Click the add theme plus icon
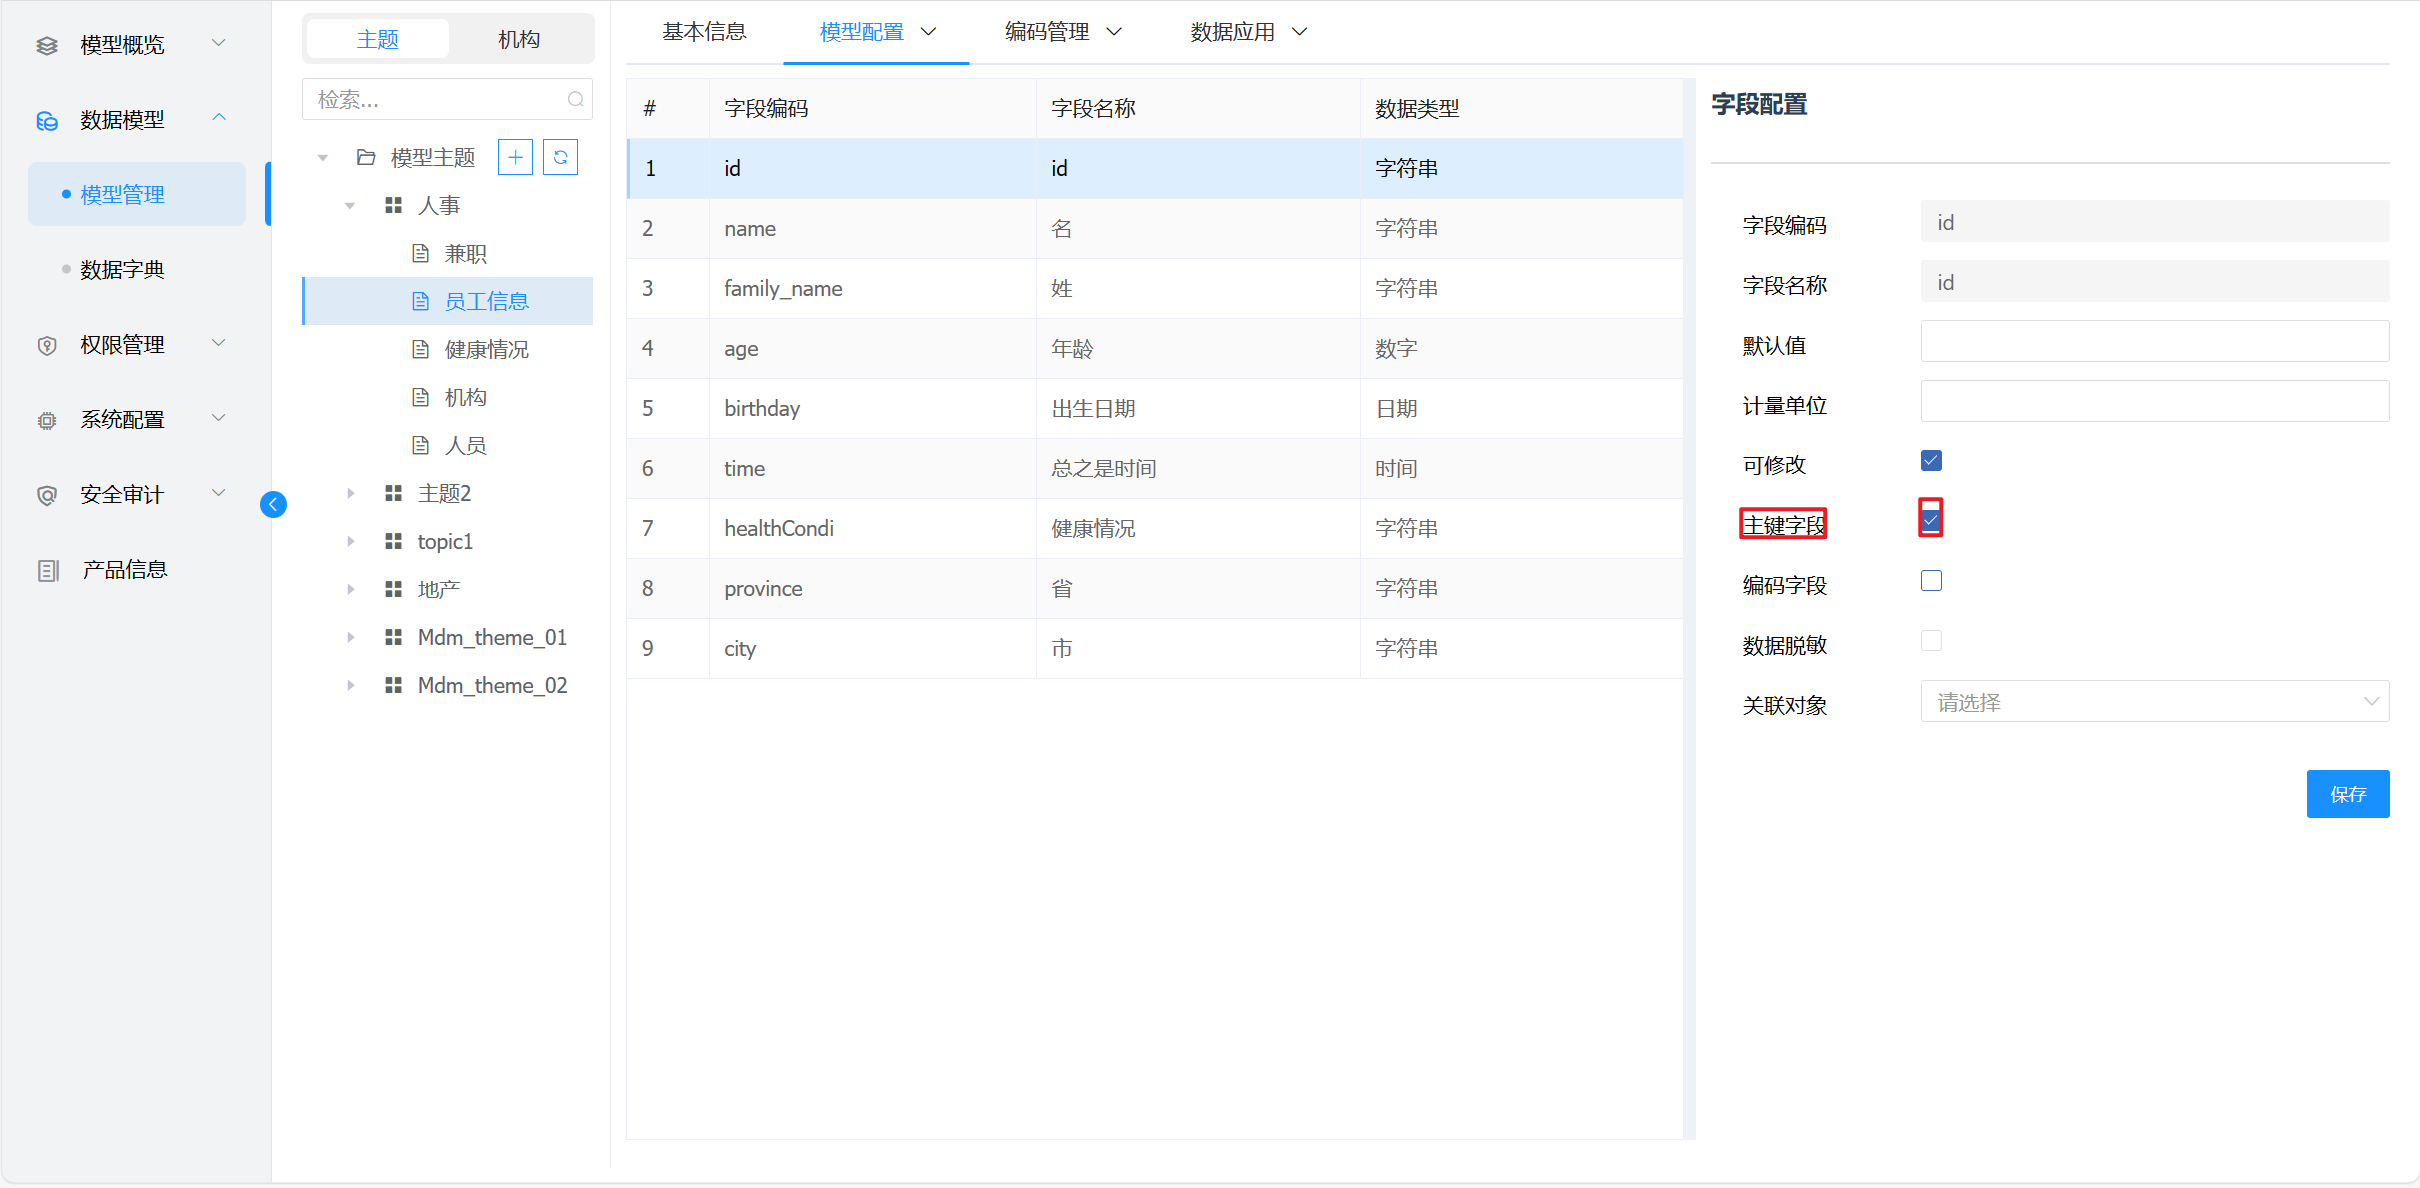This screenshot has height=1188, width=2420. click(515, 157)
